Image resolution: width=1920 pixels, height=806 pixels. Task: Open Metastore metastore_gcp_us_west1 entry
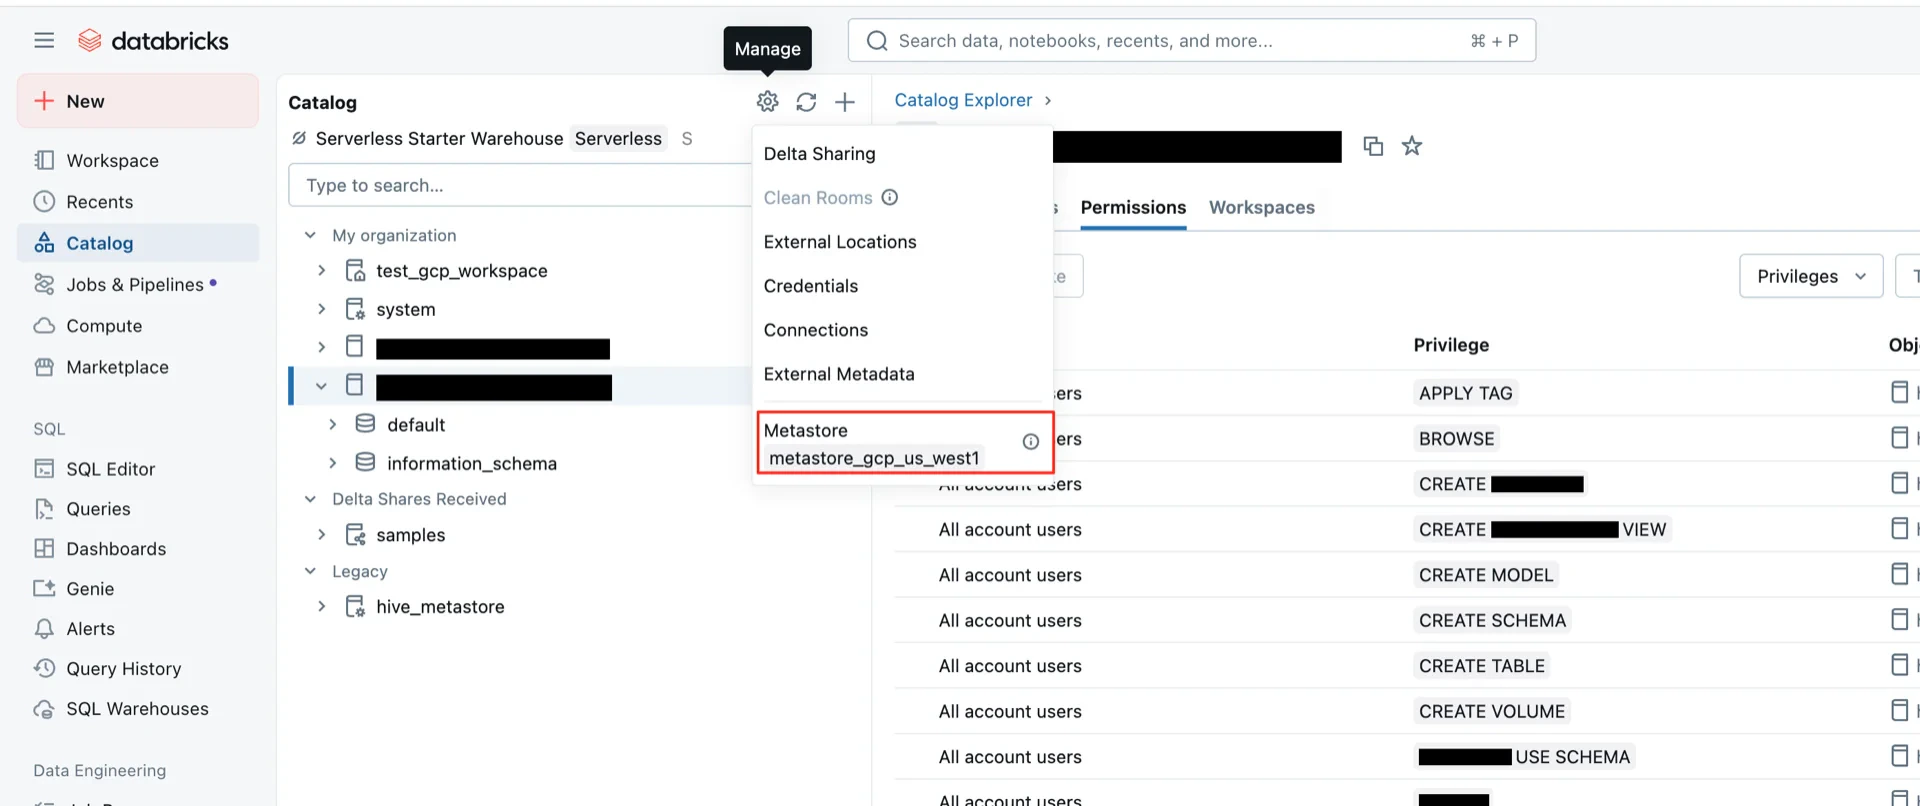904,443
